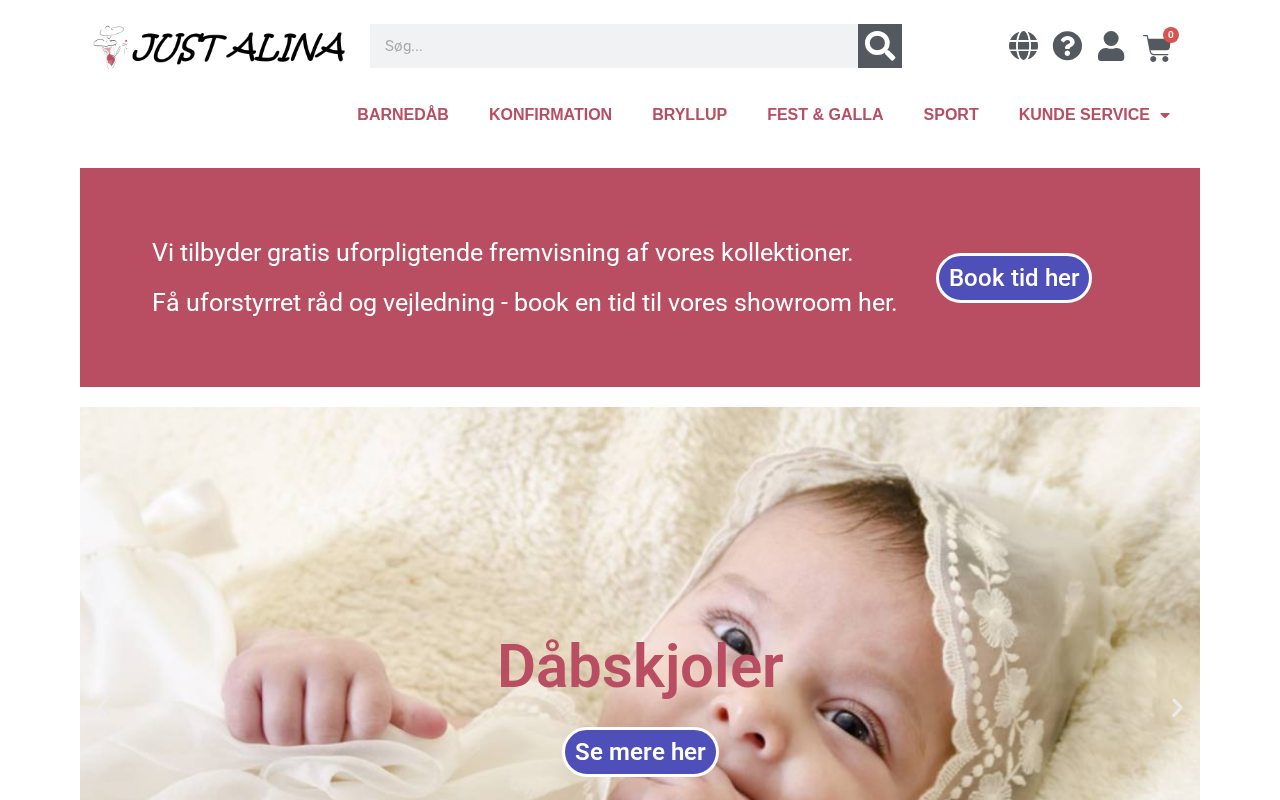Screen dimensions: 1280x800
Task: Open the Konfirmation menu item
Action: pos(550,115)
